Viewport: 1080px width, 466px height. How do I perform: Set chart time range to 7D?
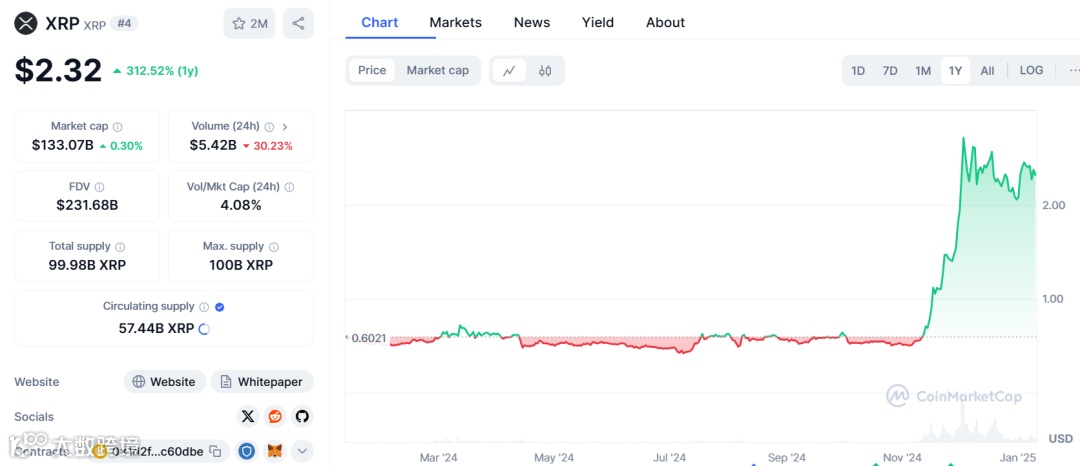[890, 71]
